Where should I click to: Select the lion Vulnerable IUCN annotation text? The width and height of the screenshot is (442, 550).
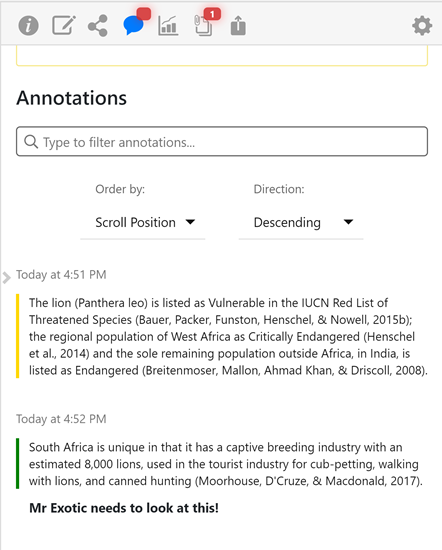pos(228,336)
